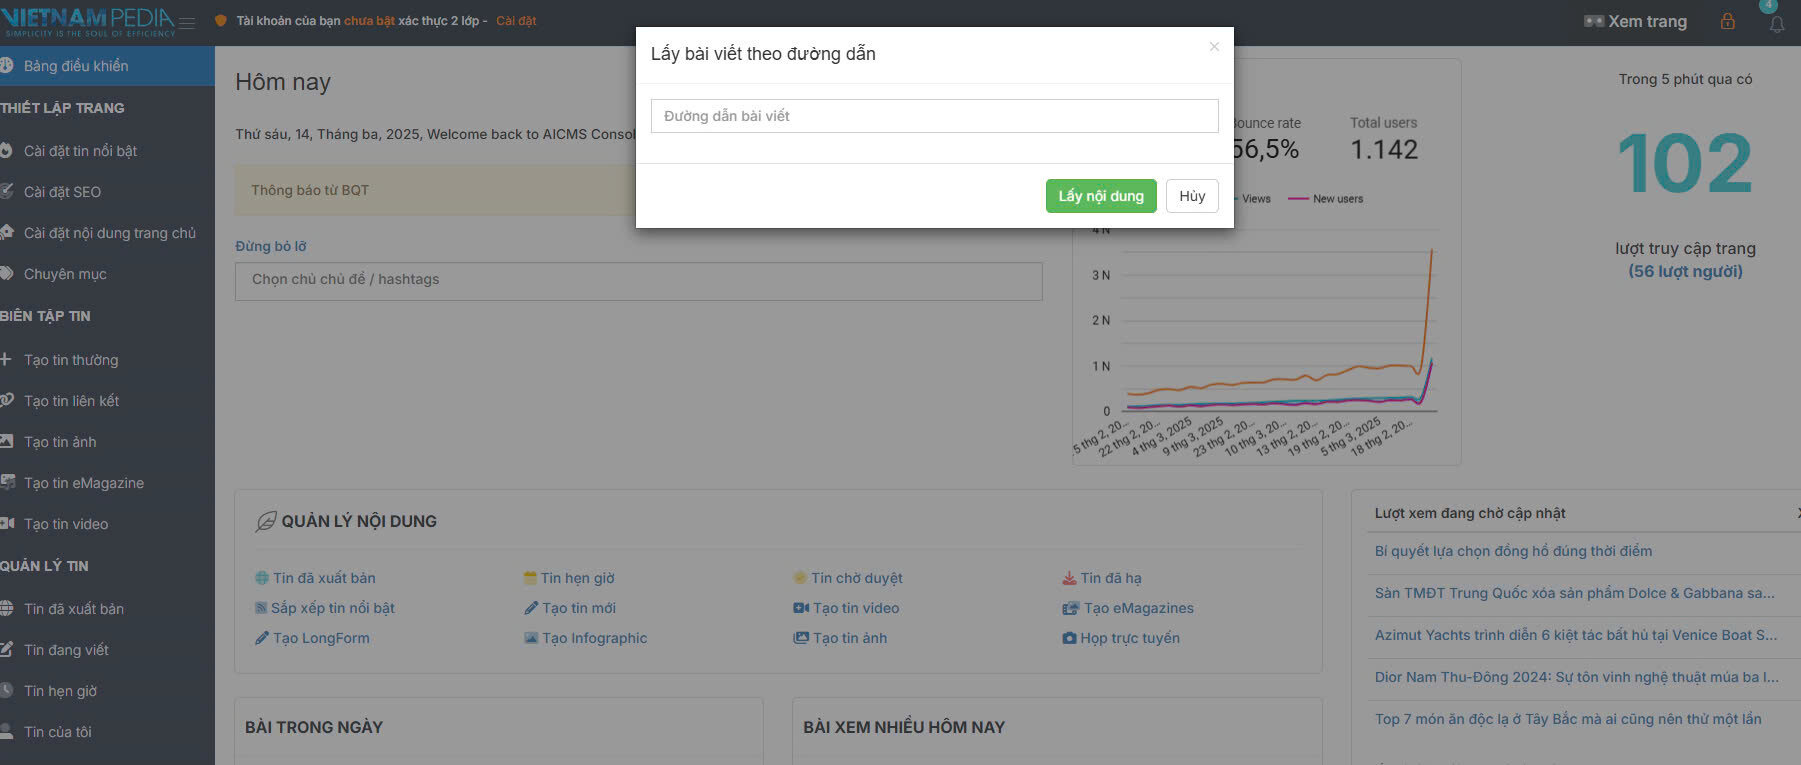Click the Sắp xếp tin nổi bật icon
Screen dimensions: 1801x765
tap(261, 608)
